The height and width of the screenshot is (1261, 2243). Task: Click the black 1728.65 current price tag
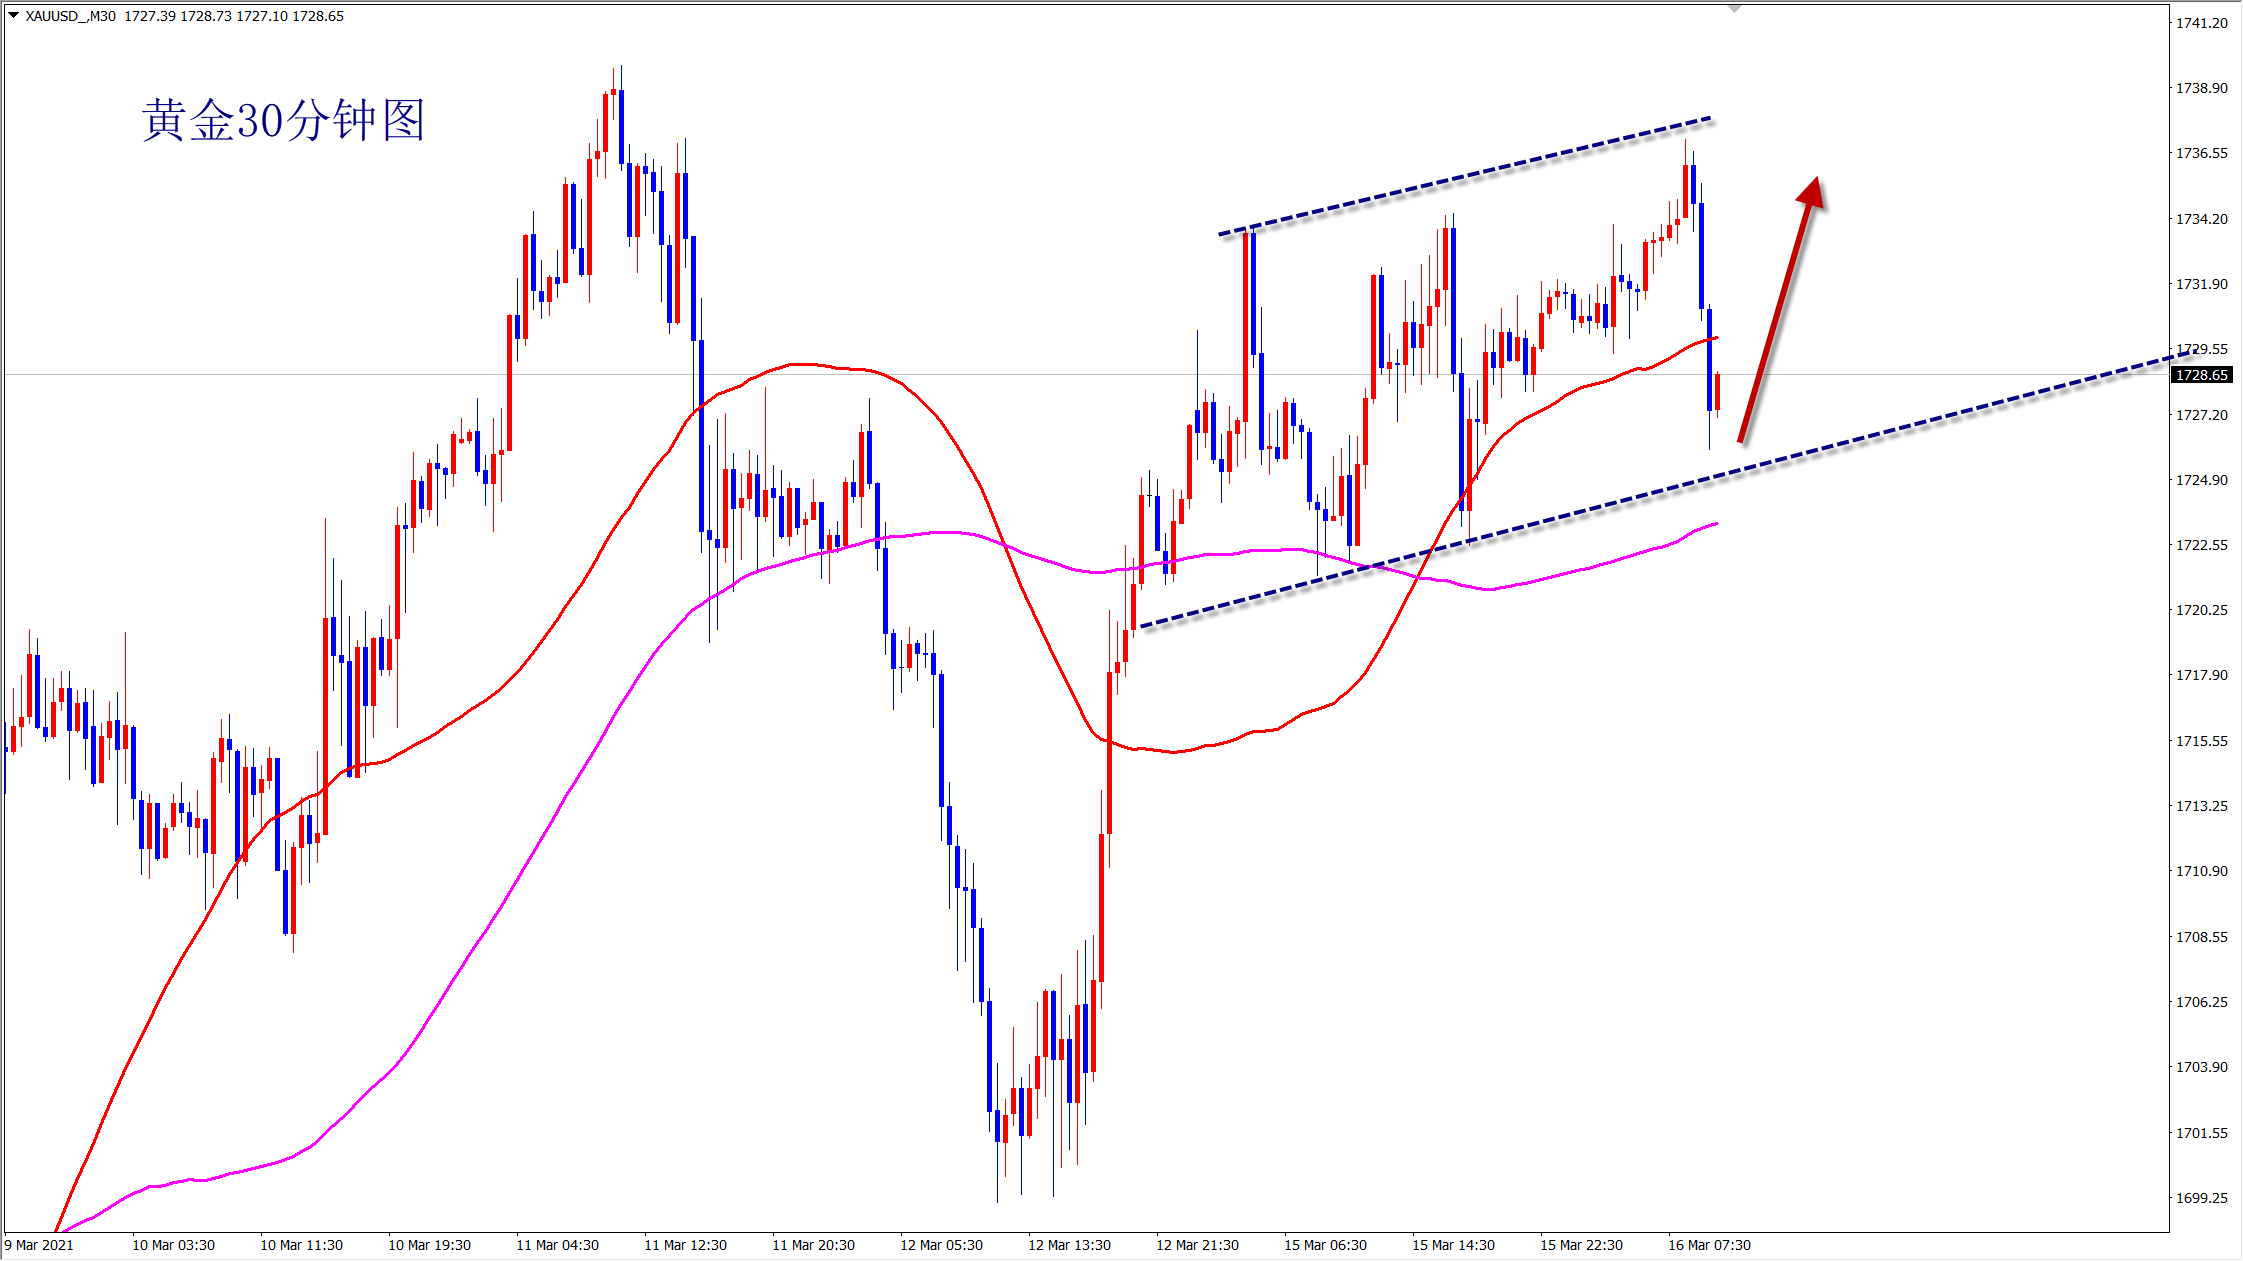2202,375
